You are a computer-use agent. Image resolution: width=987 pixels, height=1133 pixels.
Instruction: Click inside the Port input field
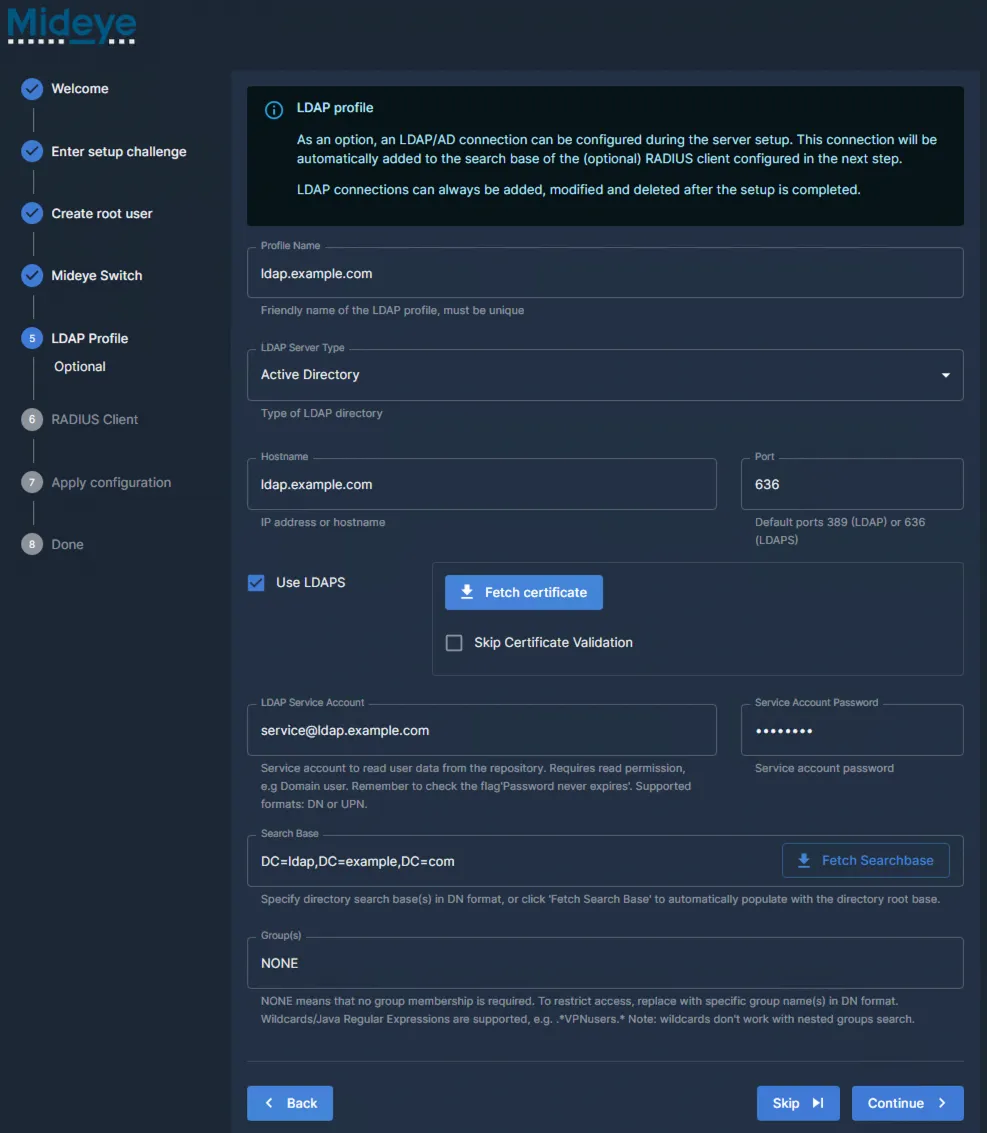[x=851, y=483]
